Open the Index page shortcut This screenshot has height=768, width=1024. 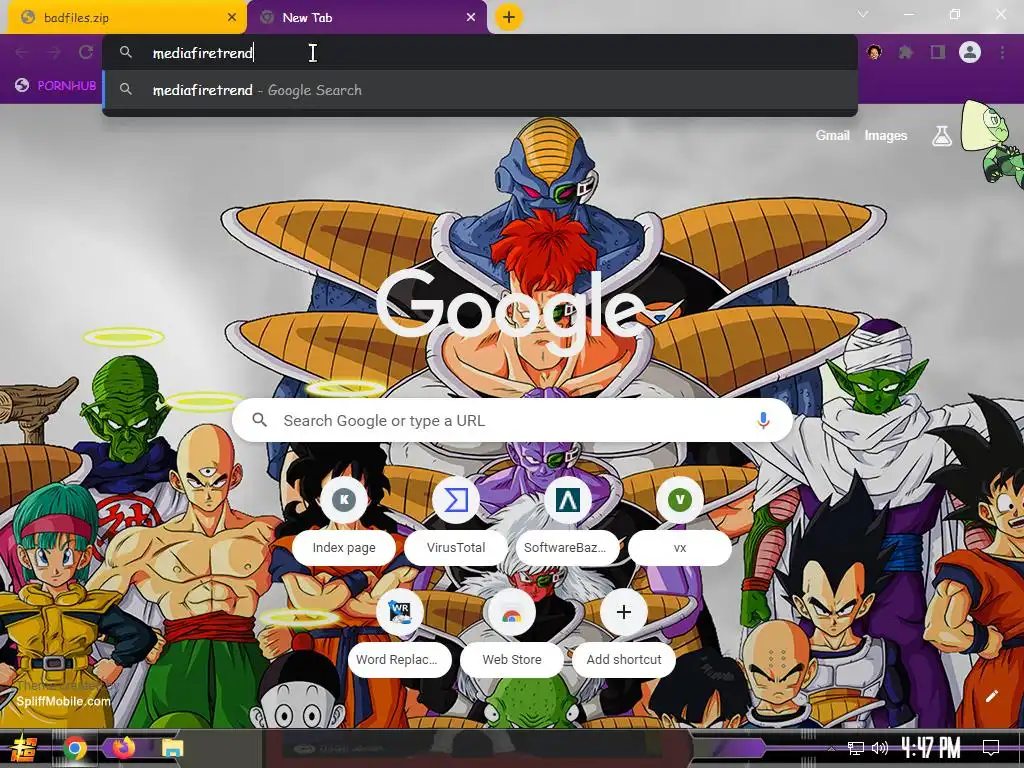click(344, 519)
